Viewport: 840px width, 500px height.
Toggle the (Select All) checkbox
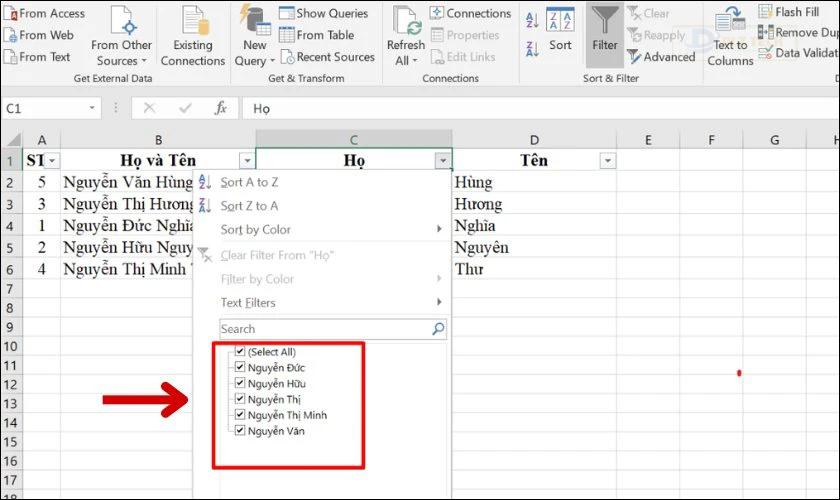coord(240,352)
